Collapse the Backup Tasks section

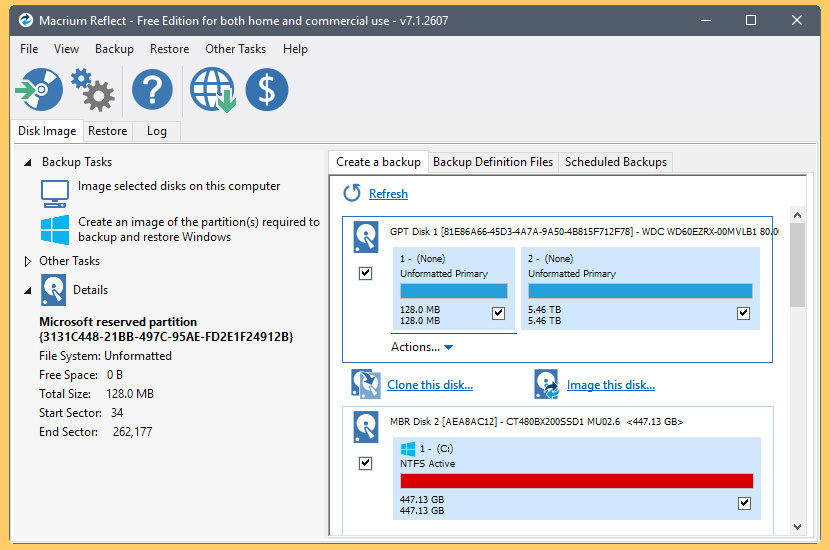point(28,163)
